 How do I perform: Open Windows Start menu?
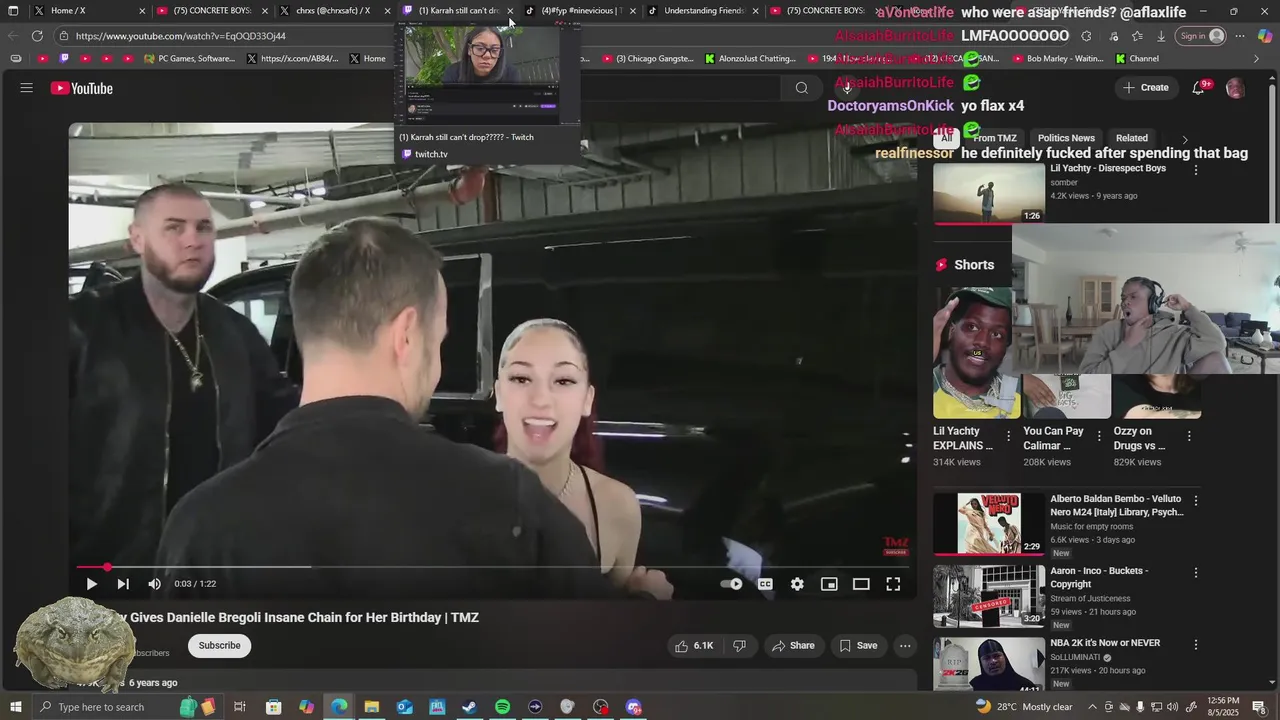(15, 707)
